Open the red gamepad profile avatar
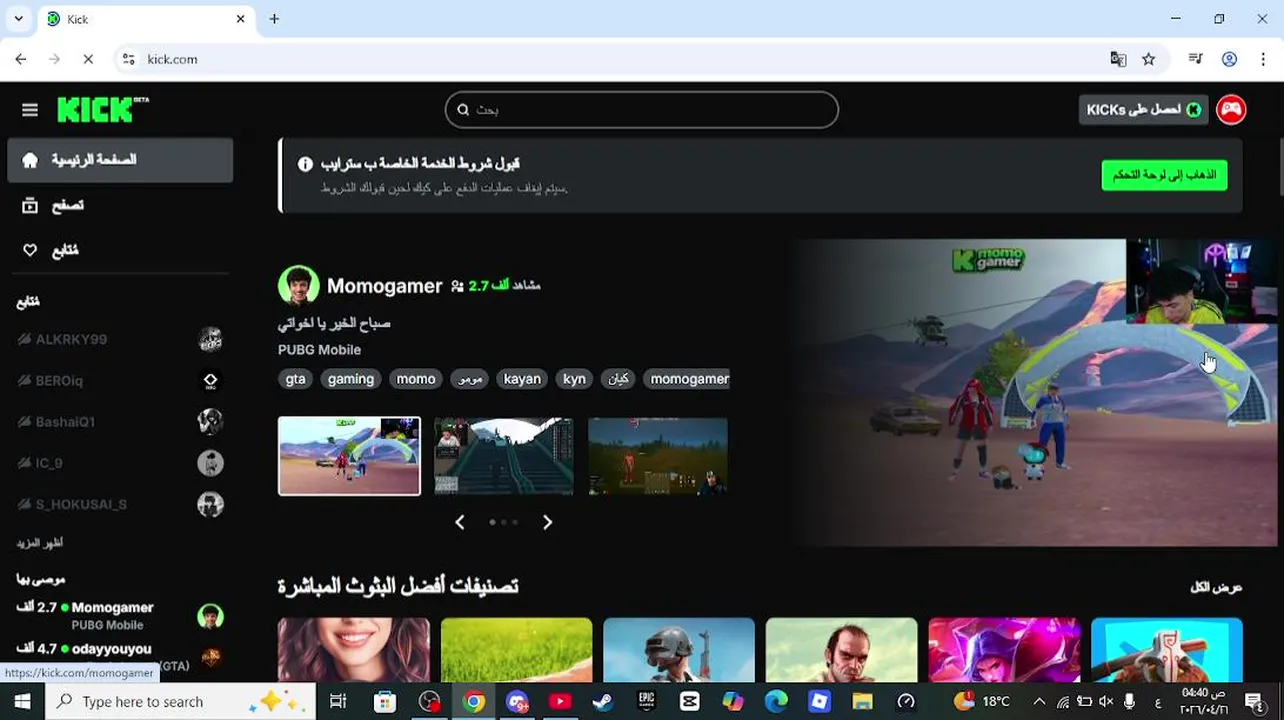The image size is (1284, 720). (1231, 110)
